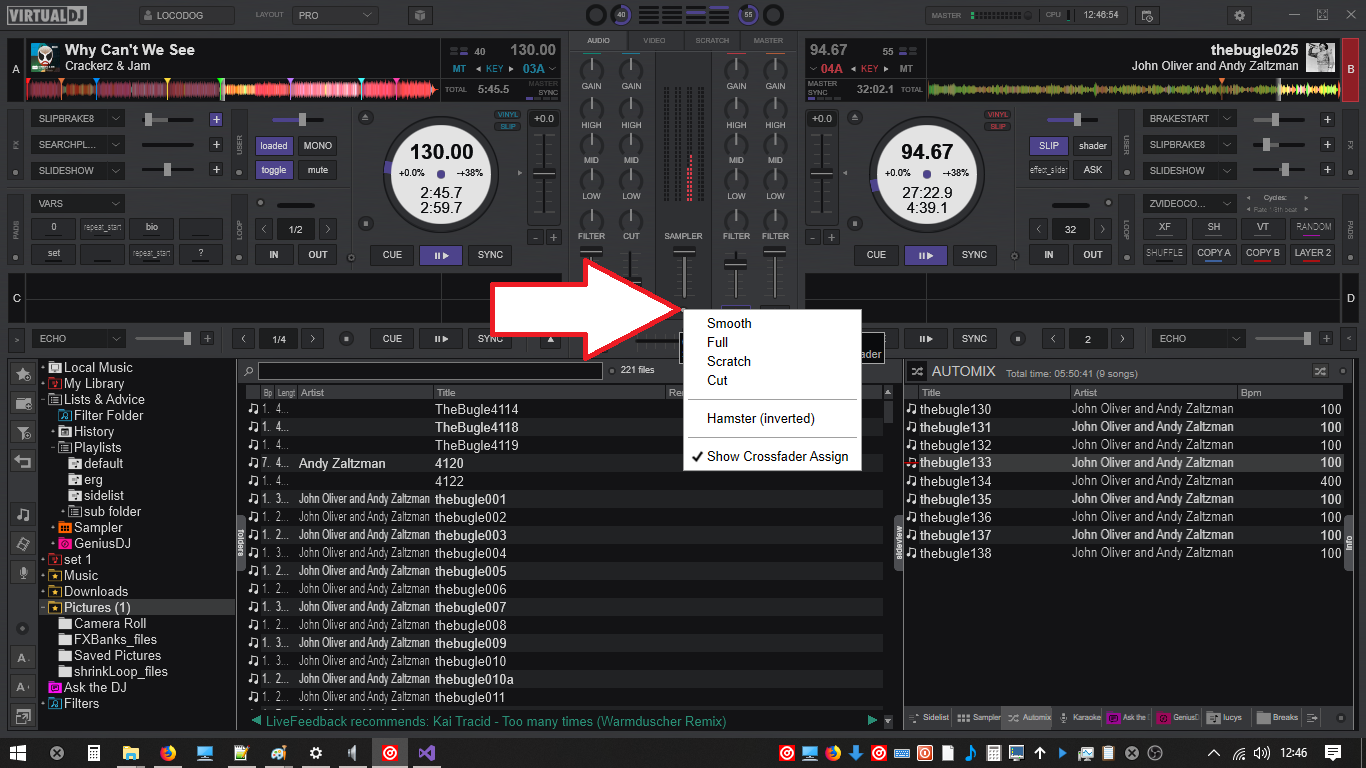This screenshot has height=768, width=1366.
Task: Open the recording options icon near clock
Action: tap(1147, 16)
